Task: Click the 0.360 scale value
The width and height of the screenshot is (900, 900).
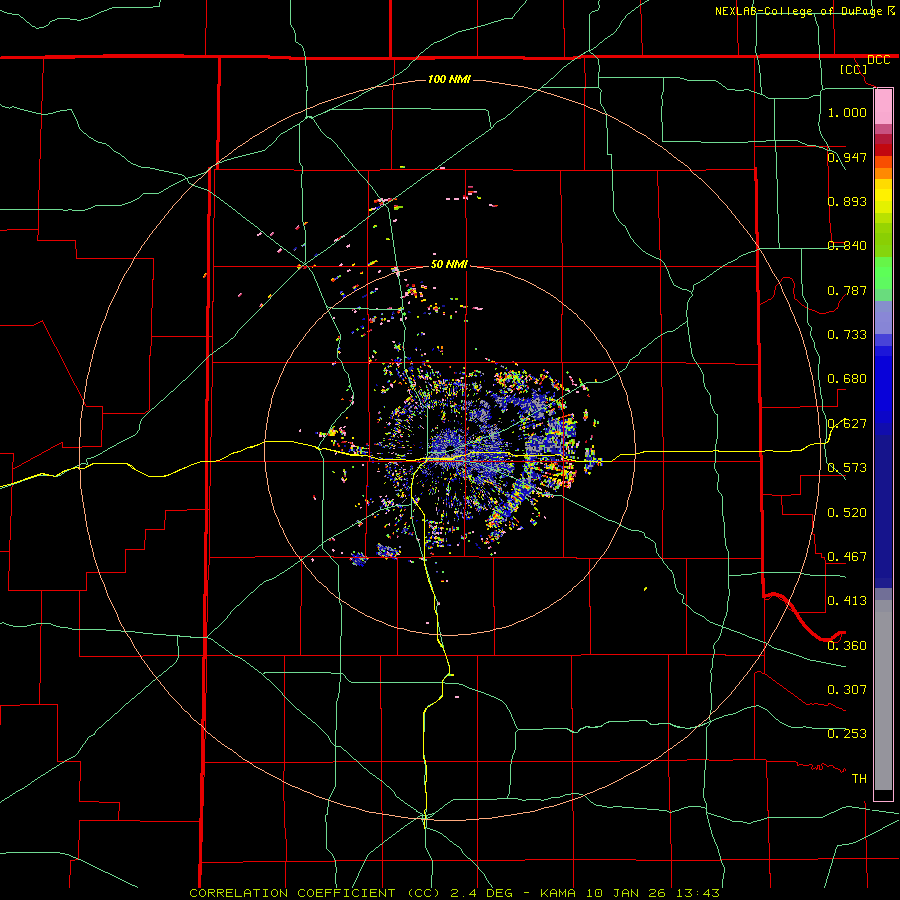Action: pos(847,645)
